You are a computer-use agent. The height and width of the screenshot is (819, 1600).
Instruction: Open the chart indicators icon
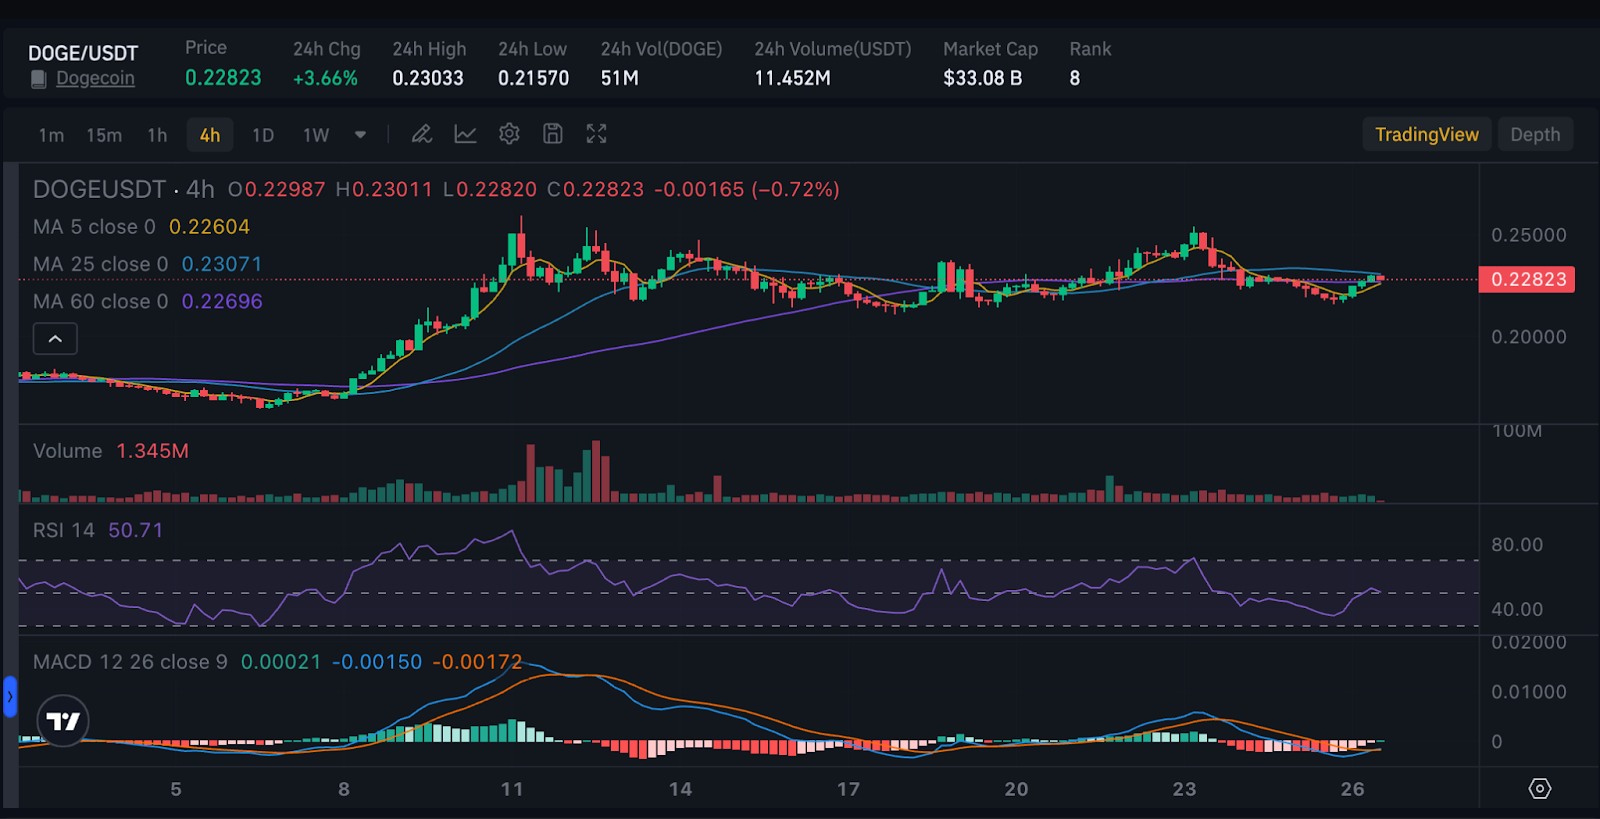click(465, 134)
